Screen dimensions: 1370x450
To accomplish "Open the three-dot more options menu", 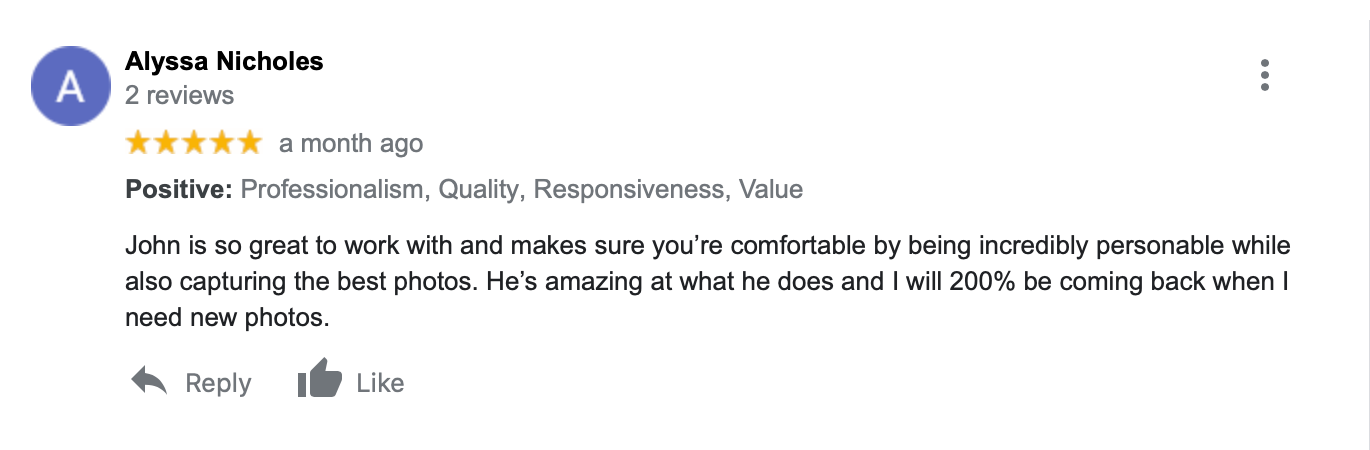I will click(1265, 75).
